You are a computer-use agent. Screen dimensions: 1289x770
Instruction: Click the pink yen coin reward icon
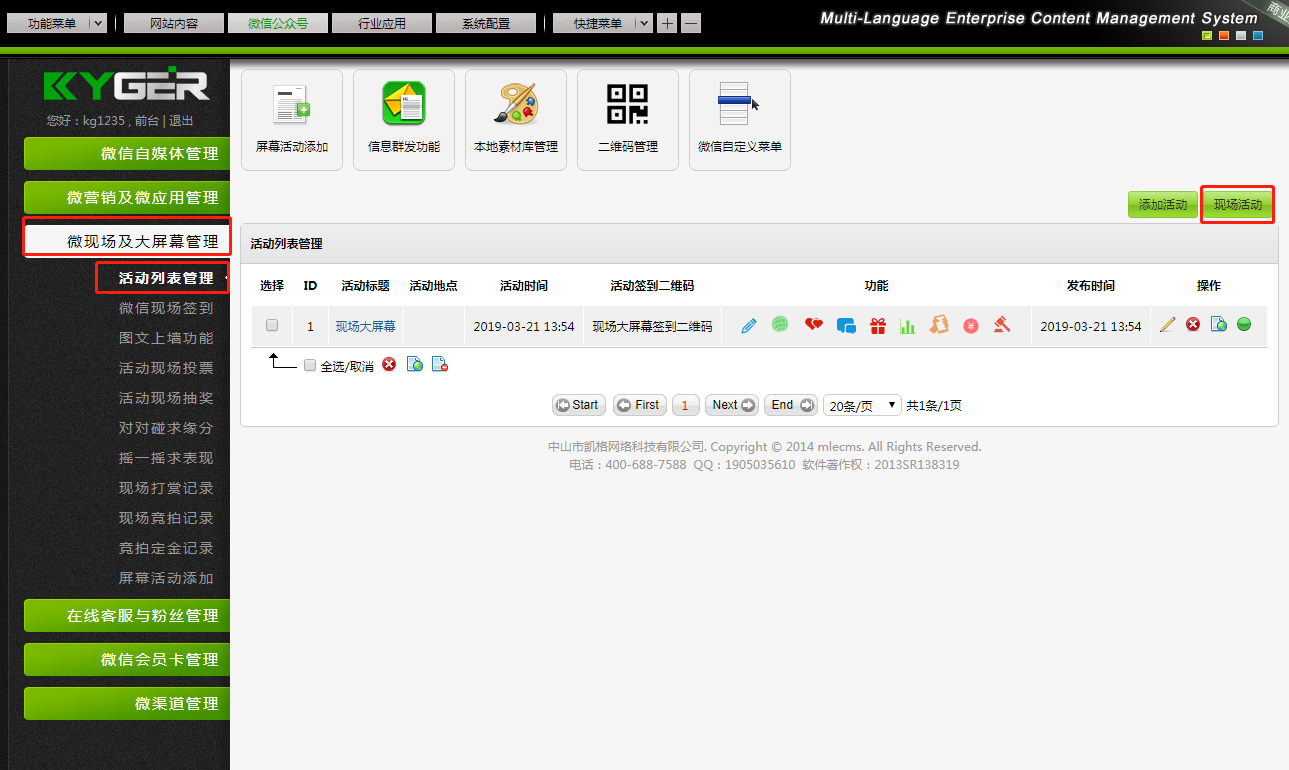point(970,325)
